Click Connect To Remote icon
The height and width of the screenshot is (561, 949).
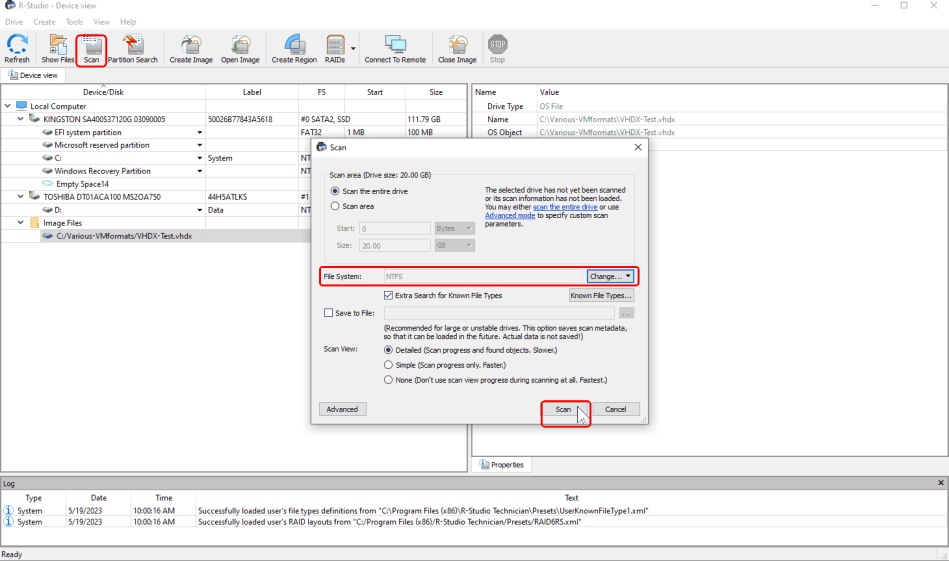tap(395, 45)
